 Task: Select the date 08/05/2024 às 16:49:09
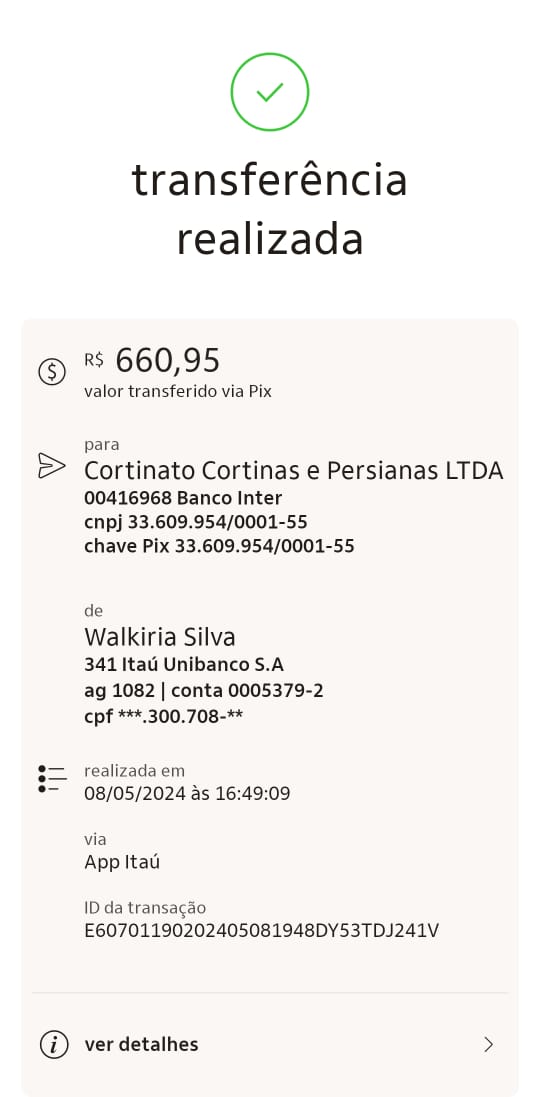pyautogui.click(x=187, y=793)
